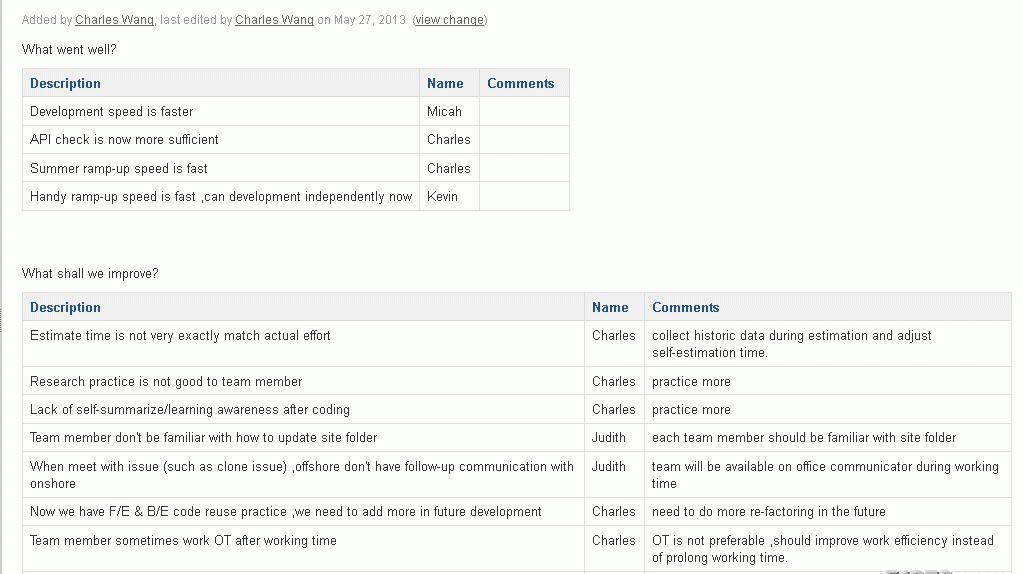
Task: Select 'need to do more re-factoring' comment
Action: (x=769, y=511)
